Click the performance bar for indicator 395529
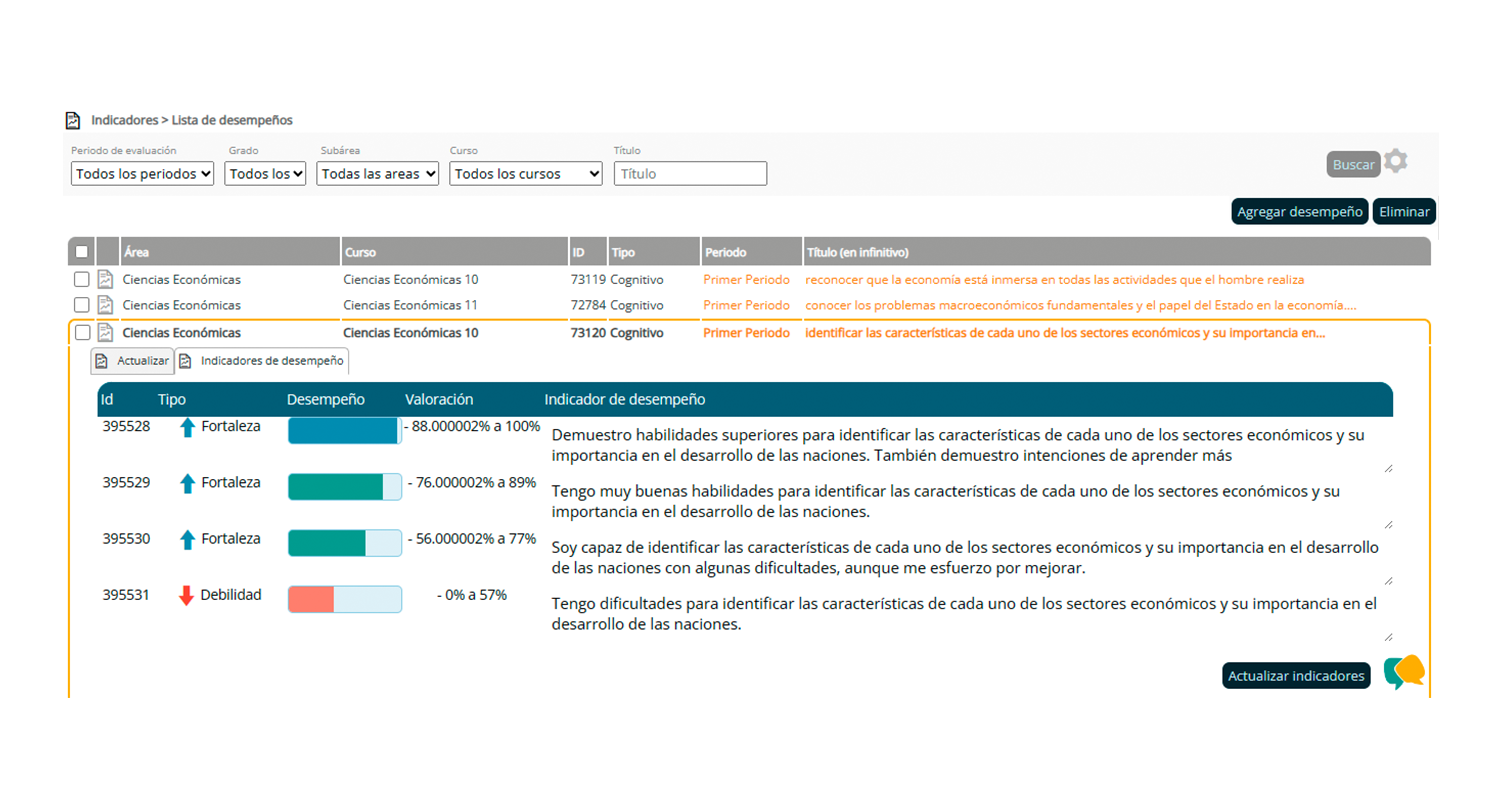Image resolution: width=1500 pixels, height=800 pixels. tap(344, 487)
